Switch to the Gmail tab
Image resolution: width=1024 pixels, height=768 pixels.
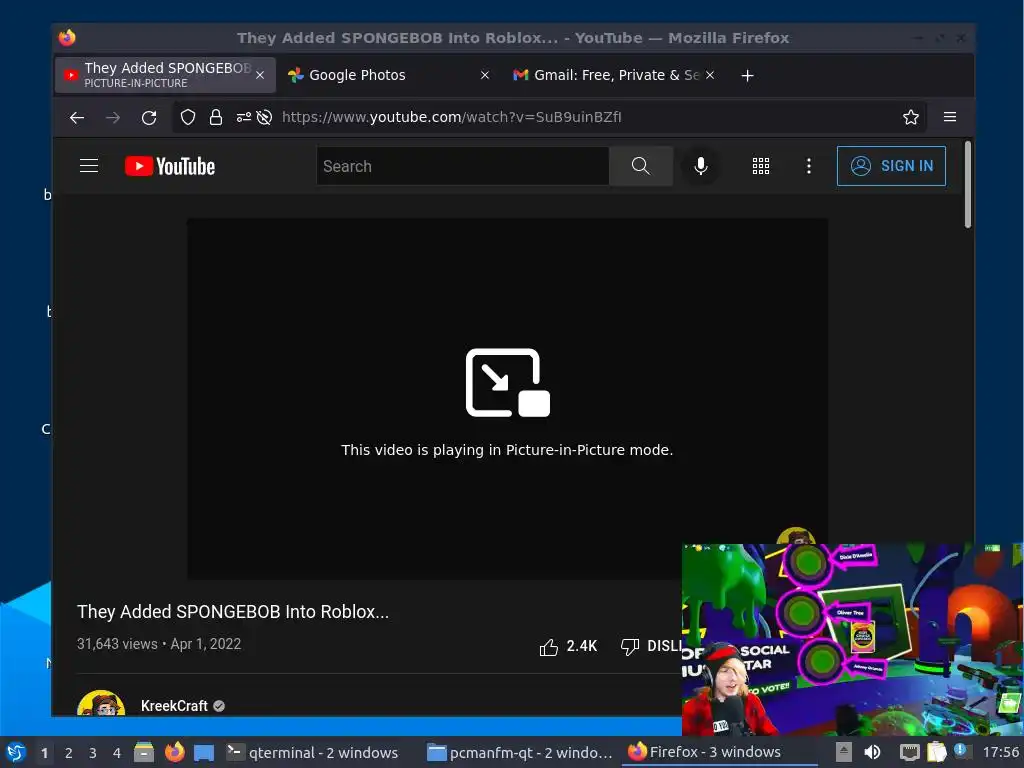point(615,75)
